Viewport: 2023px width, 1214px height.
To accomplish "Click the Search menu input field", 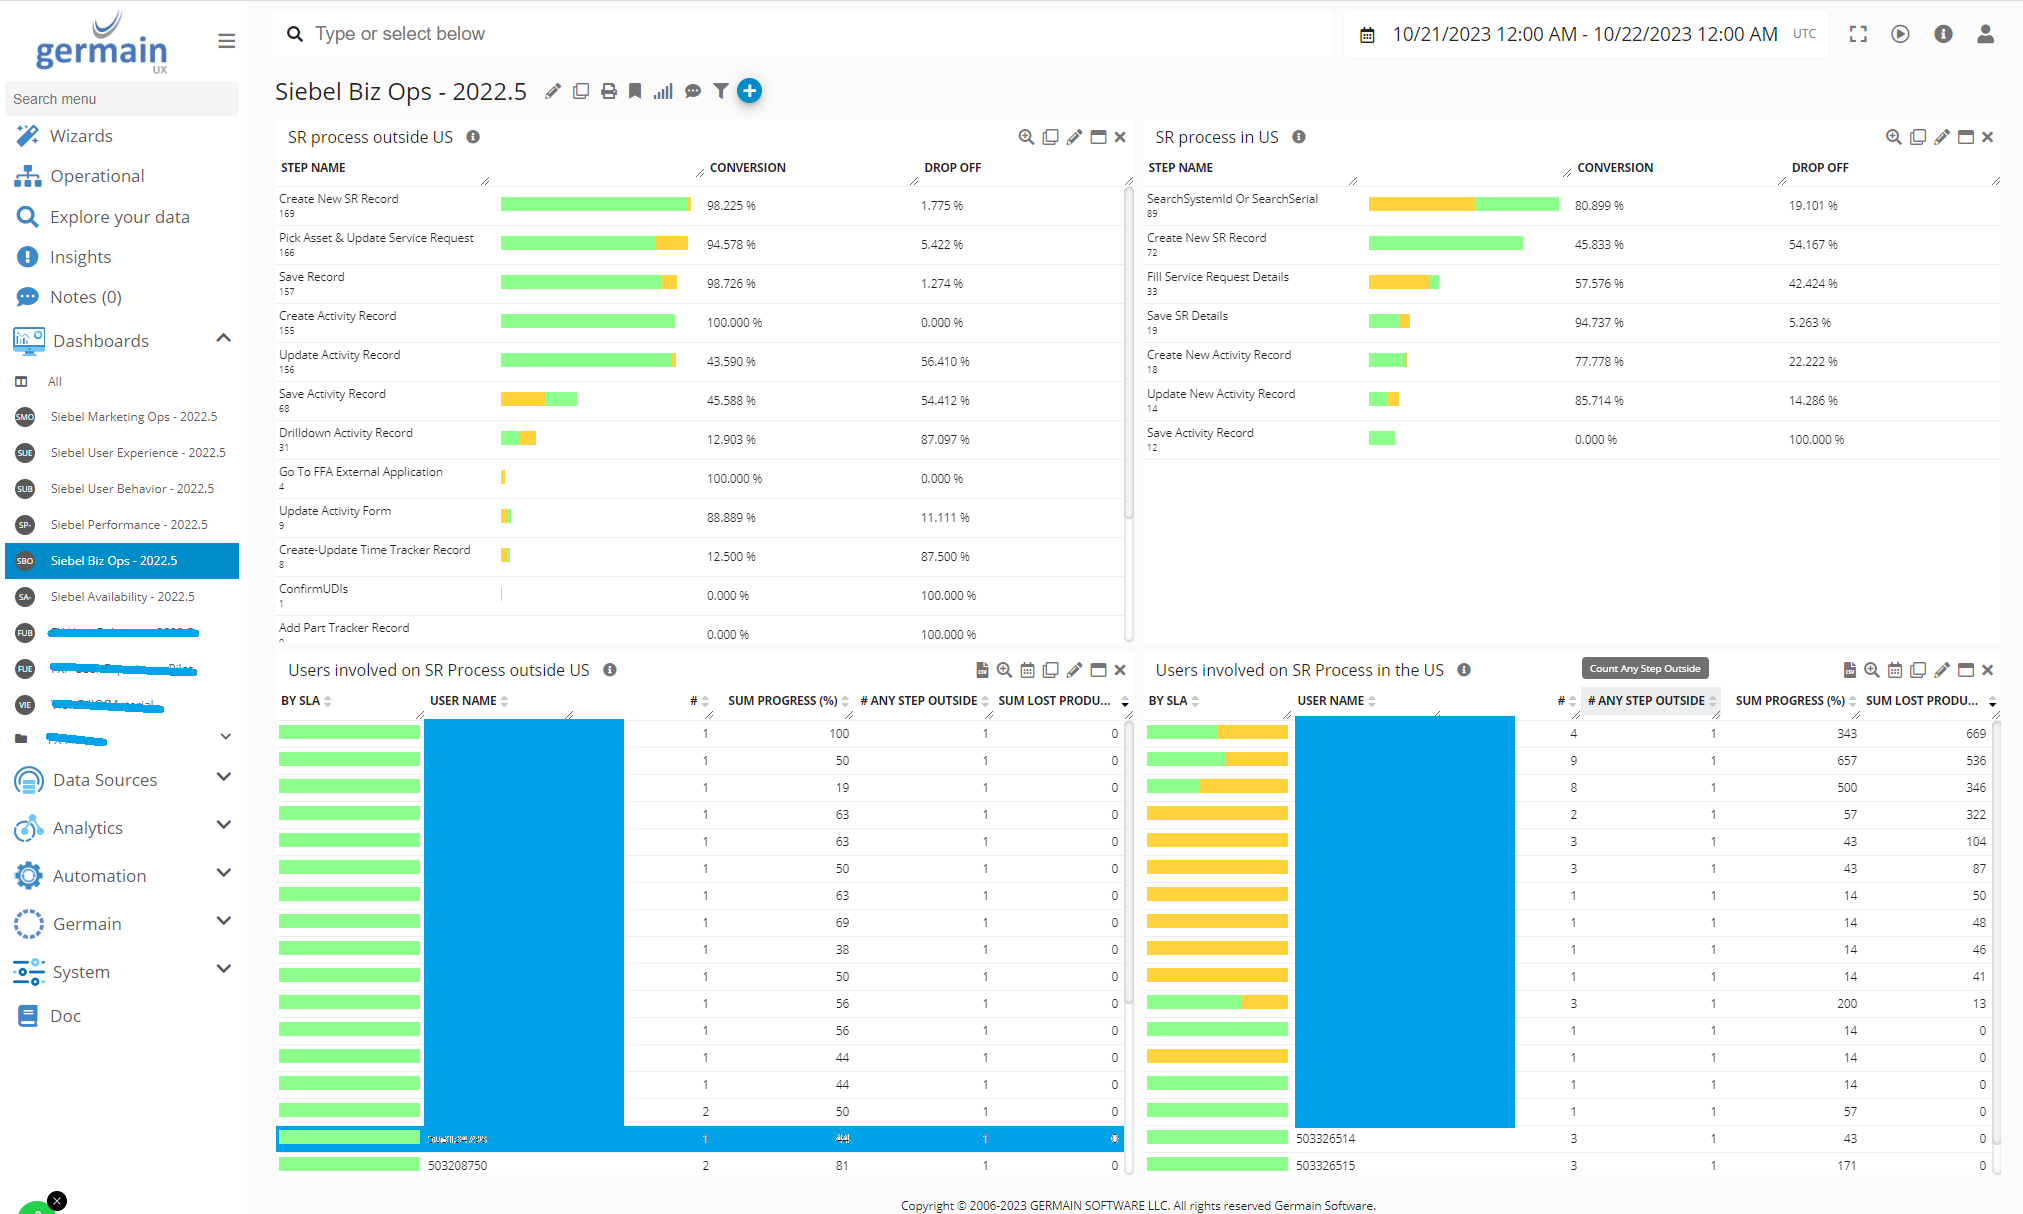I will (122, 99).
